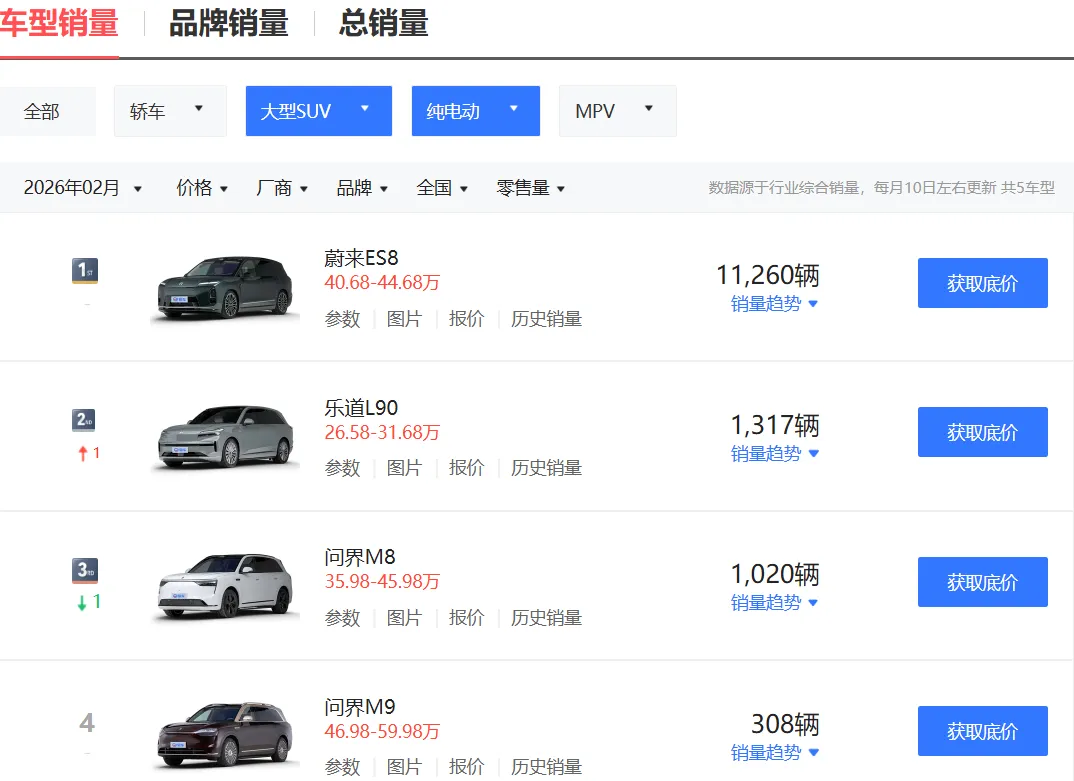The height and width of the screenshot is (781, 1074).
Task: Open 参数 for 问界M9
Action: point(342,767)
